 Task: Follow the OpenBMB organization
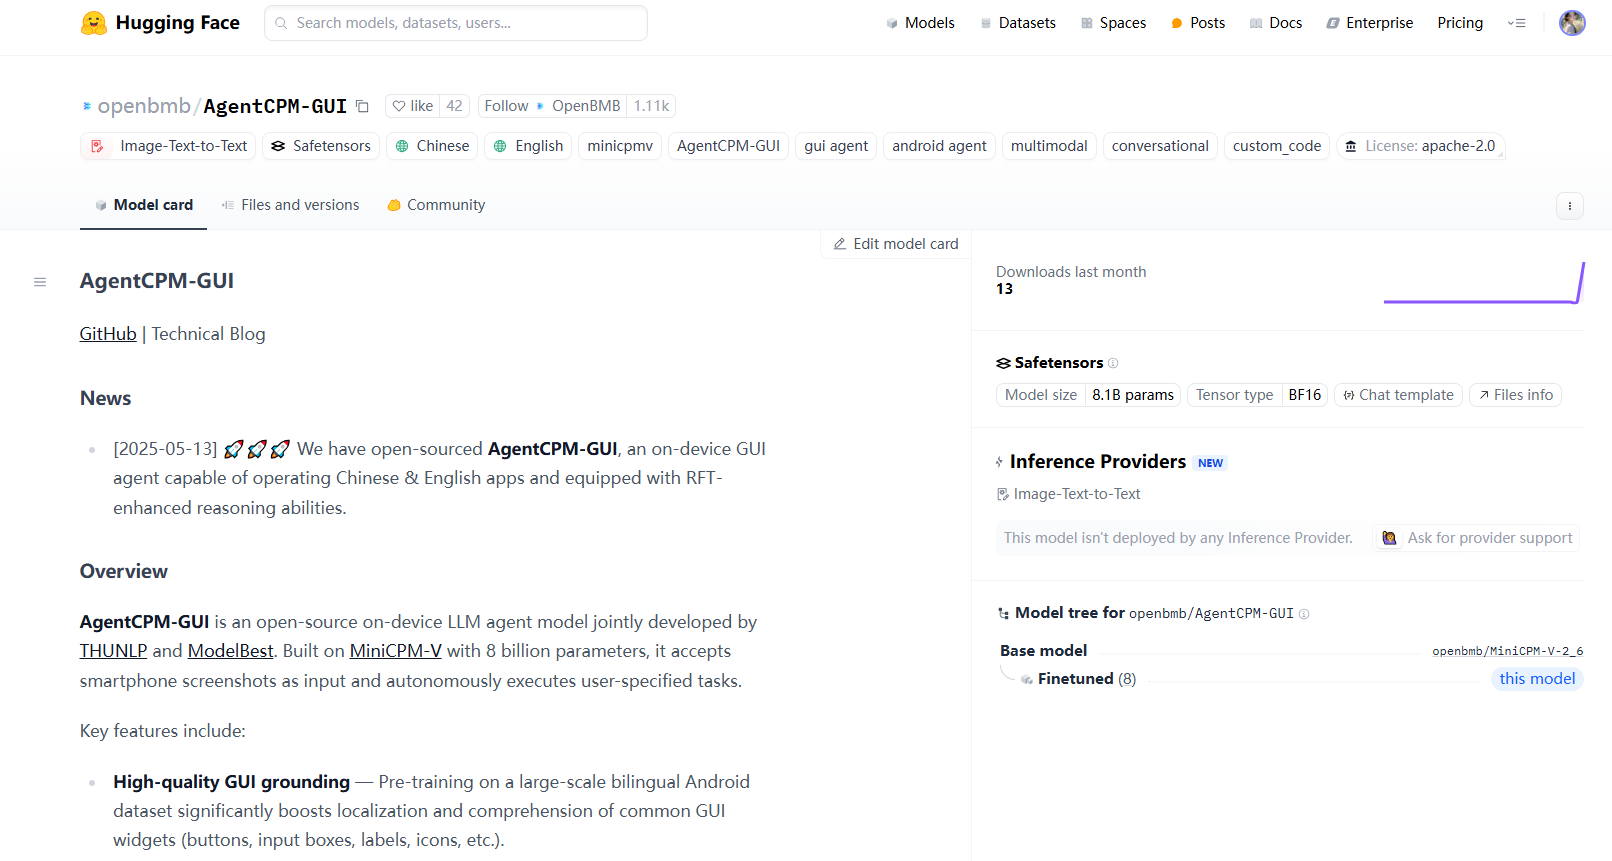[506, 105]
